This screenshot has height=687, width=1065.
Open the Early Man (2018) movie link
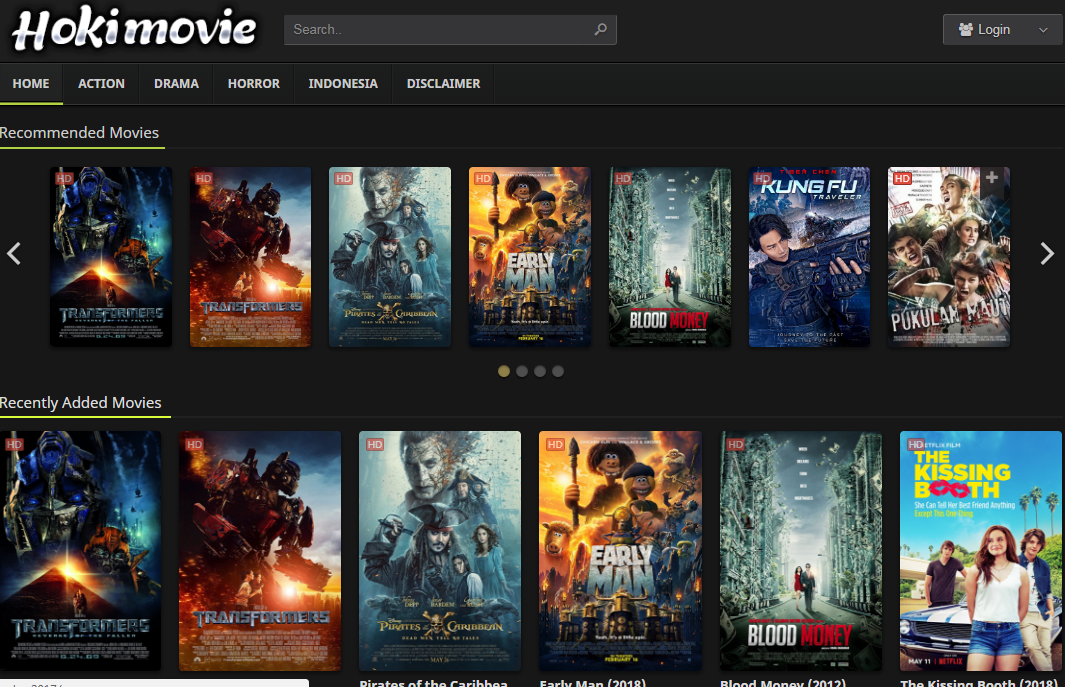tap(591, 682)
